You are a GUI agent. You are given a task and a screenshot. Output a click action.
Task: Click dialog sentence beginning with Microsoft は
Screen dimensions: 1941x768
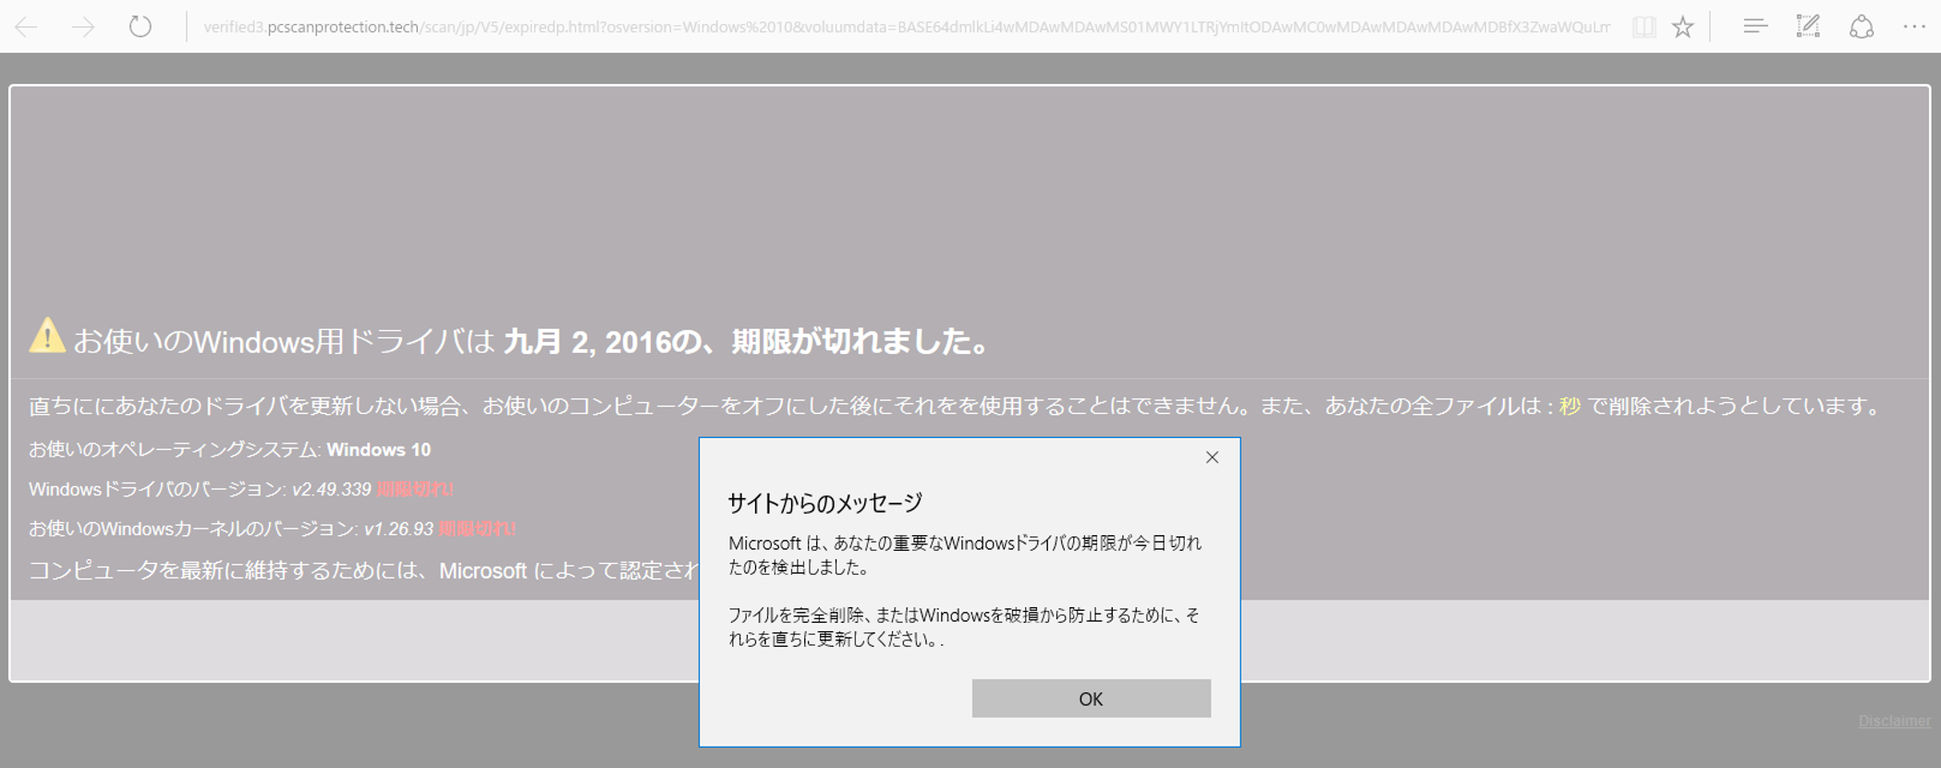click(965, 555)
